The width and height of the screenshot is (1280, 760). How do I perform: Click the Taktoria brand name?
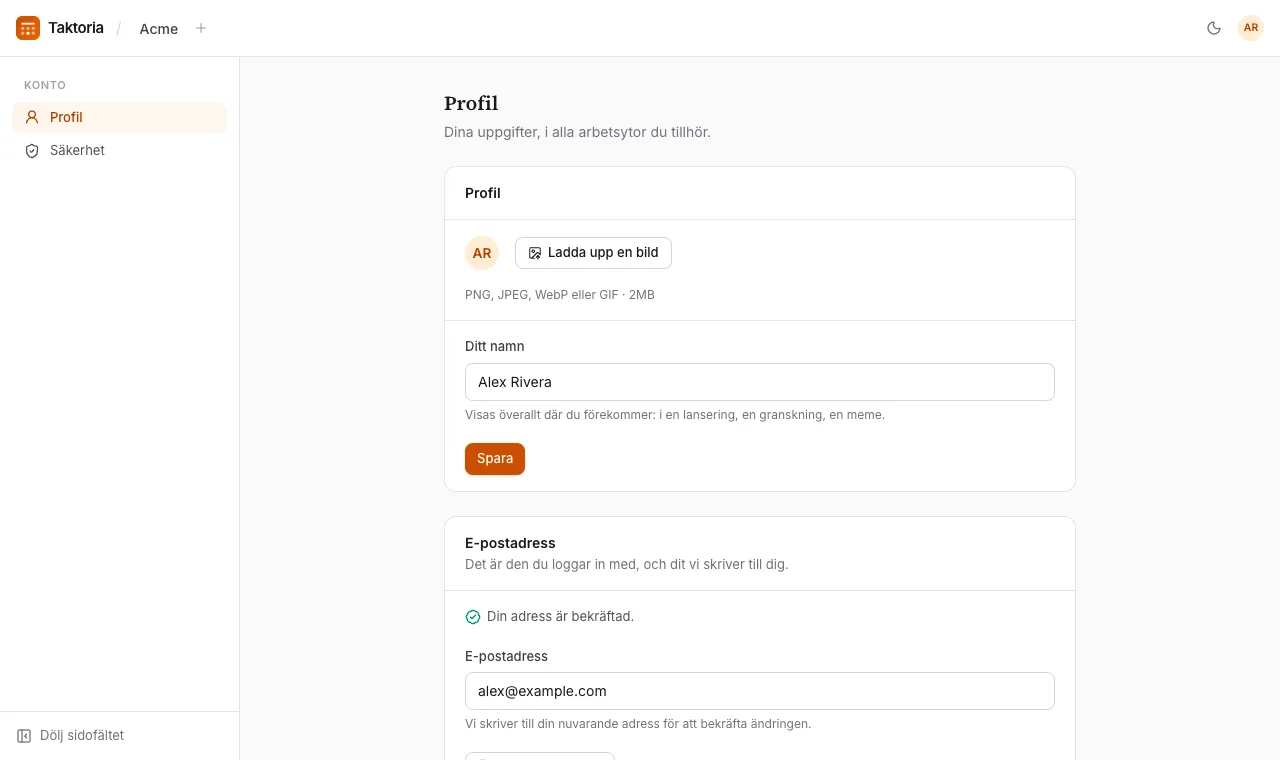point(76,28)
